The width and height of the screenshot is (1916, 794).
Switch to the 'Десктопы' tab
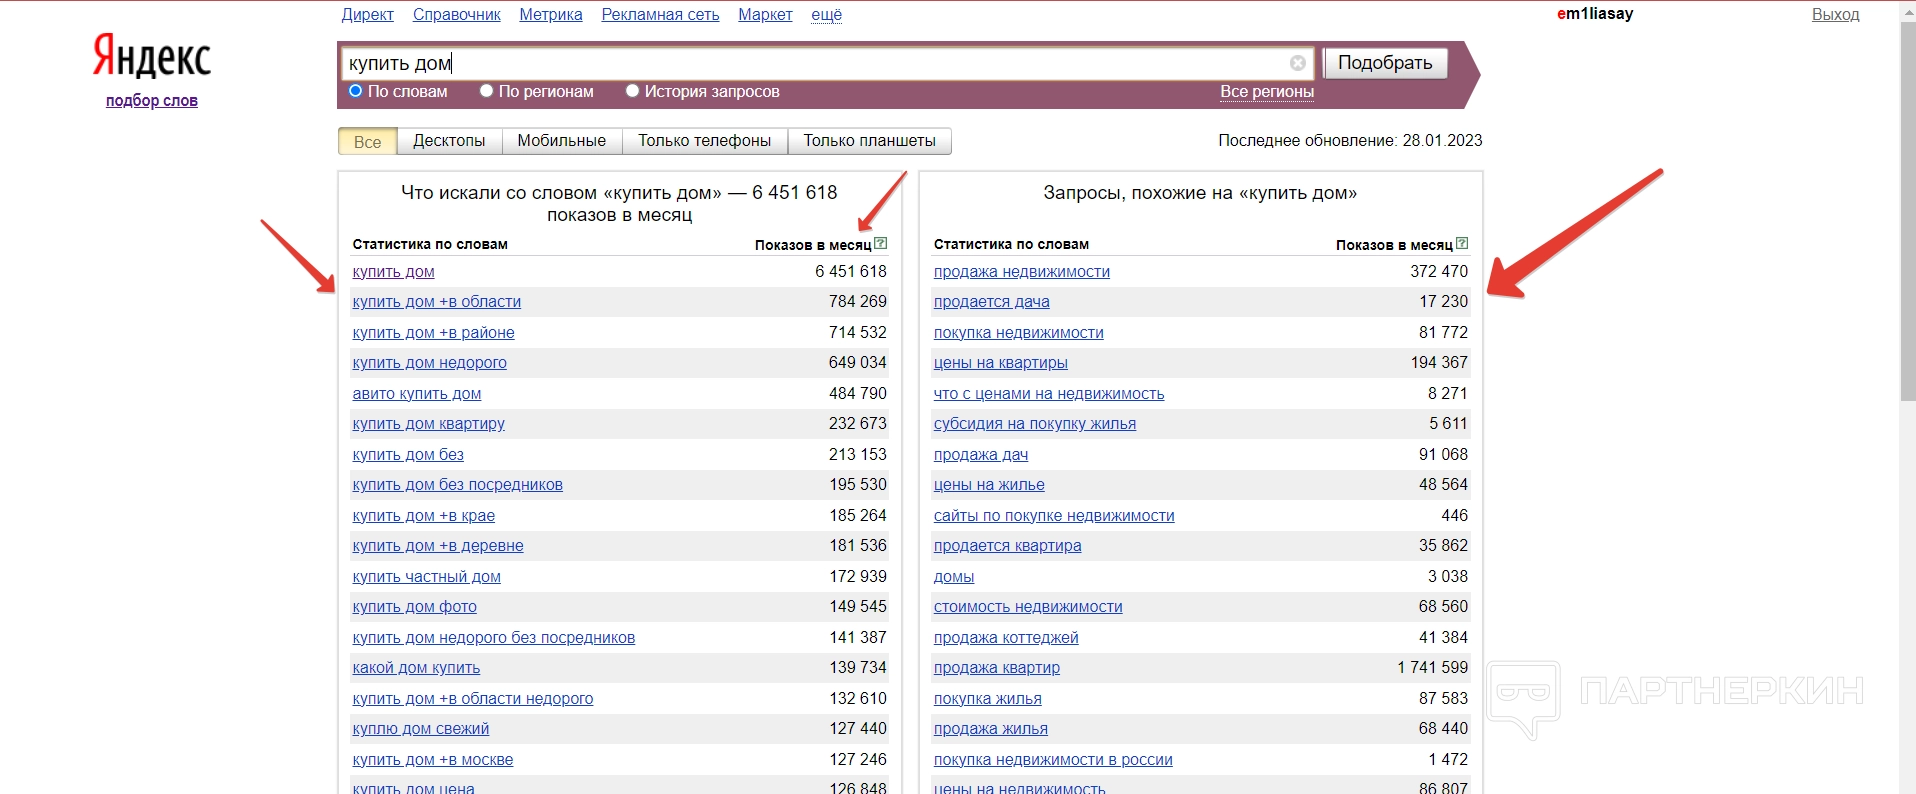[449, 141]
